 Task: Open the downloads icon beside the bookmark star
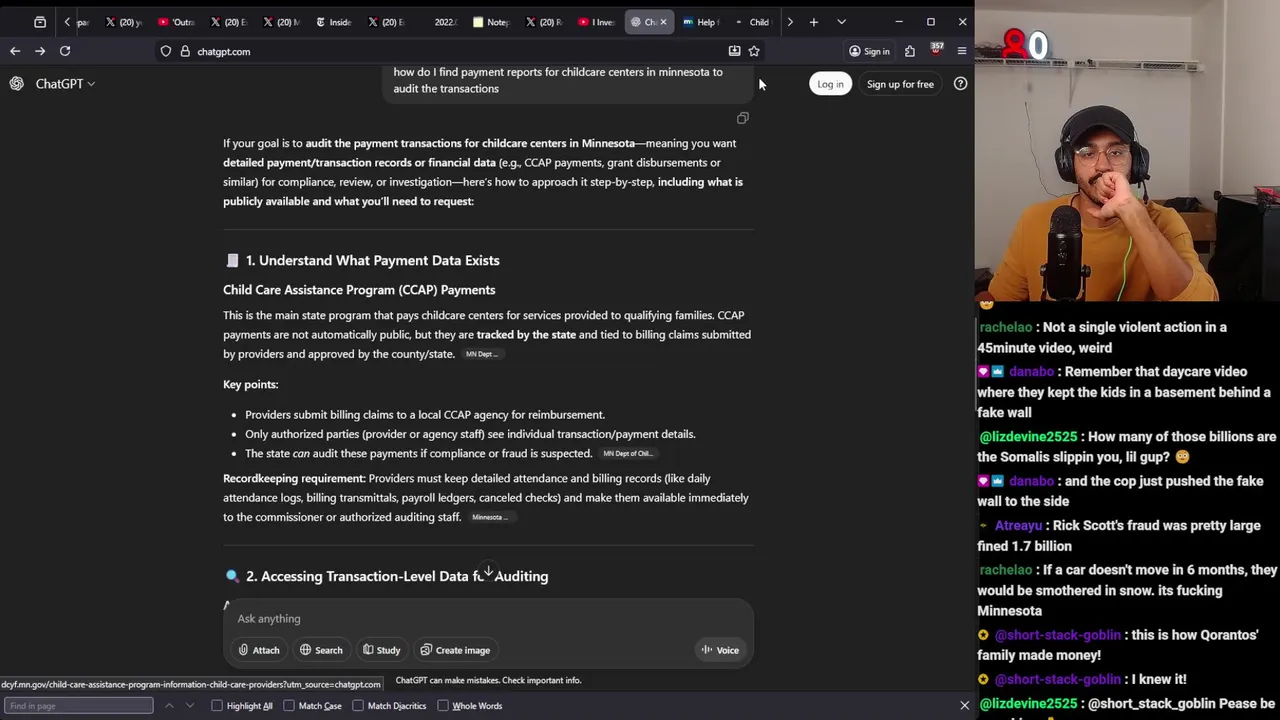[x=734, y=51]
